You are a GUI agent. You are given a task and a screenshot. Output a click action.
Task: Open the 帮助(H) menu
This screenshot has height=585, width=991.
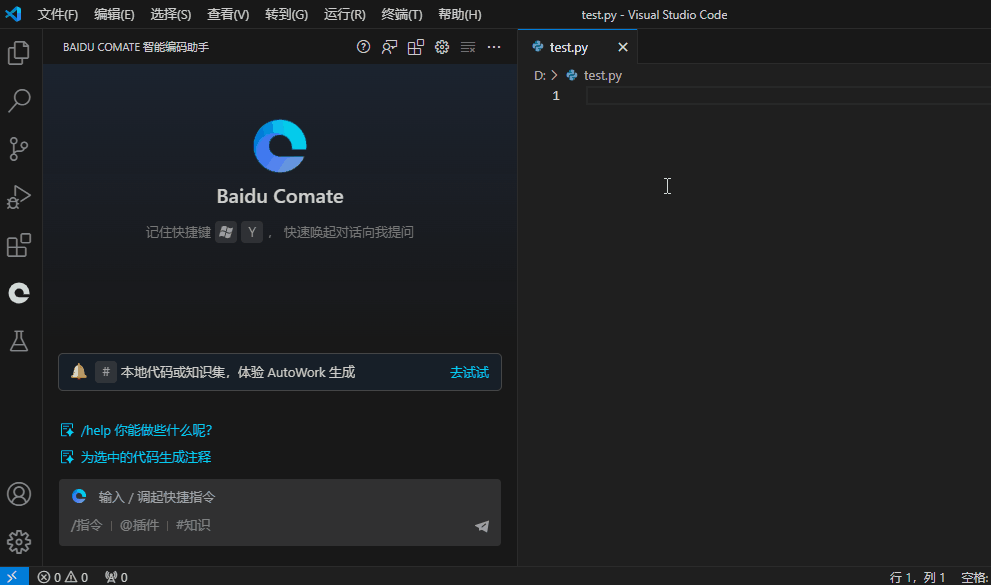pyautogui.click(x=459, y=15)
